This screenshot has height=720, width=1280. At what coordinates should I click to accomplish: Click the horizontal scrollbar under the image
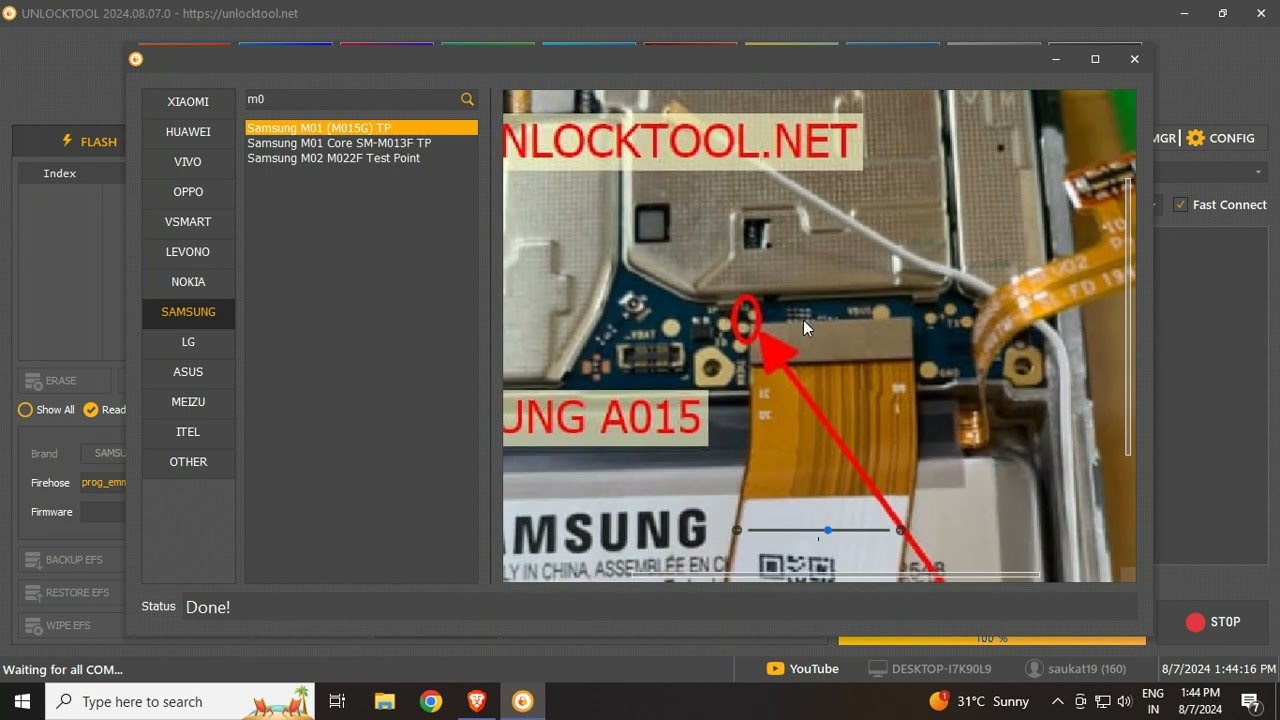(x=835, y=575)
